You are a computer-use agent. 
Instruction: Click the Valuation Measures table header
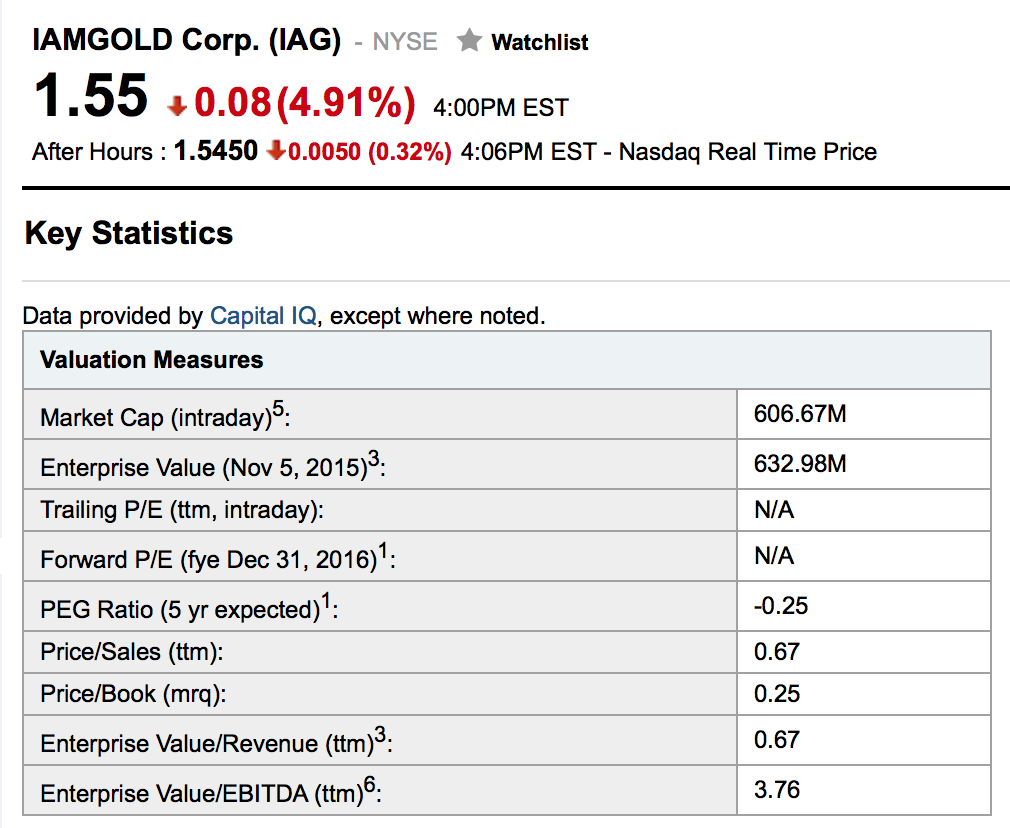click(x=152, y=360)
